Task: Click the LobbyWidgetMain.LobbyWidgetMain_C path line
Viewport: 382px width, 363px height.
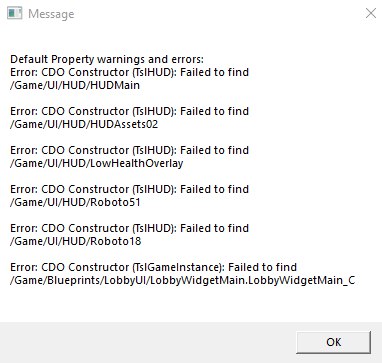Action: [x=182, y=280]
